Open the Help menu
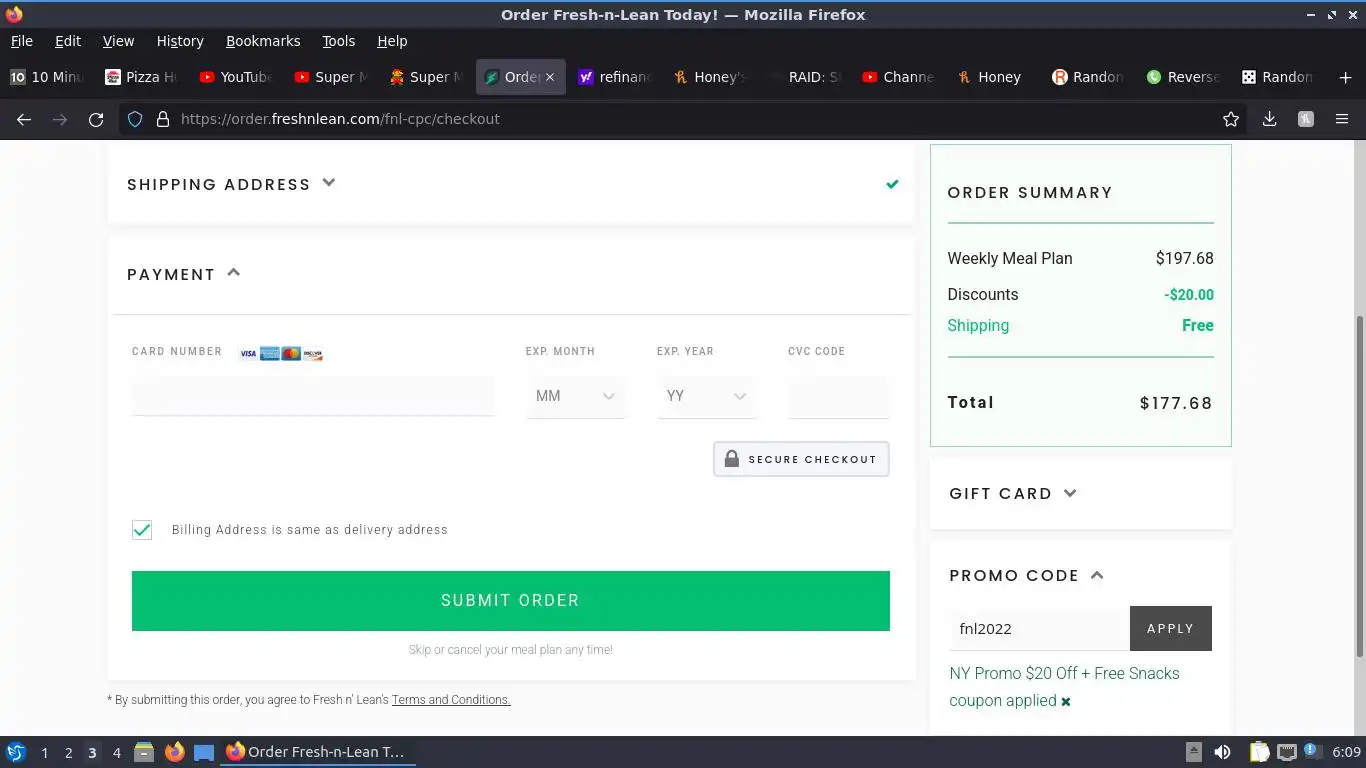The height and width of the screenshot is (768, 1366). tap(392, 41)
